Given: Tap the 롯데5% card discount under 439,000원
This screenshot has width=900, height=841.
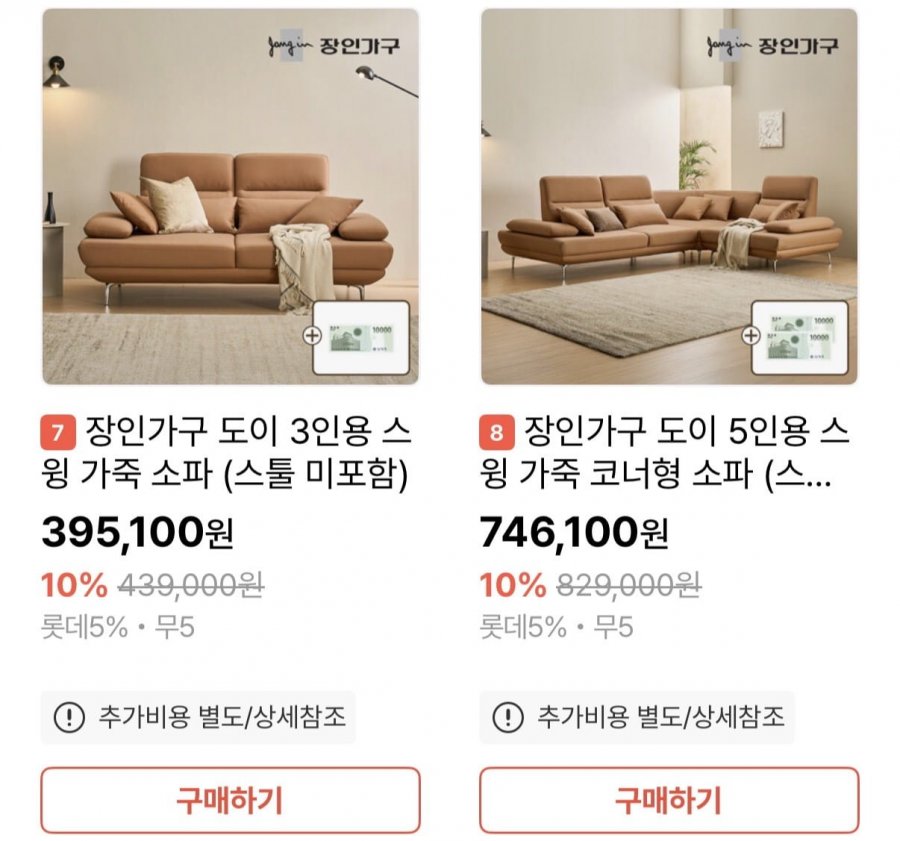Looking at the screenshot, I should tap(85, 628).
